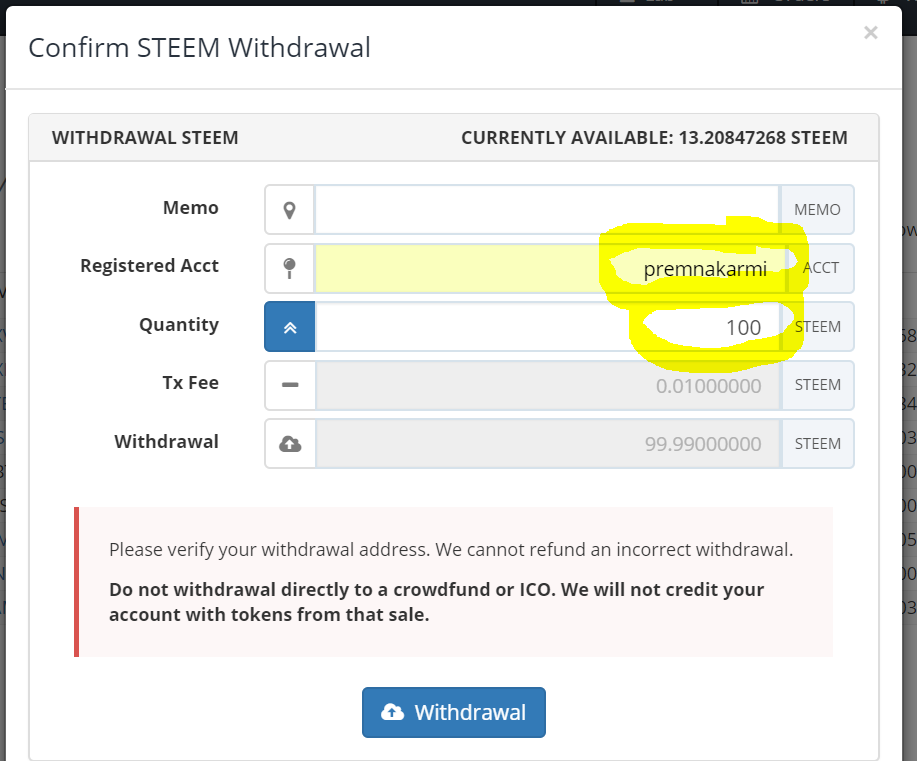Image resolution: width=917 pixels, height=761 pixels.
Task: Click the STEEM label beside Tx Fee
Action: [x=817, y=385]
